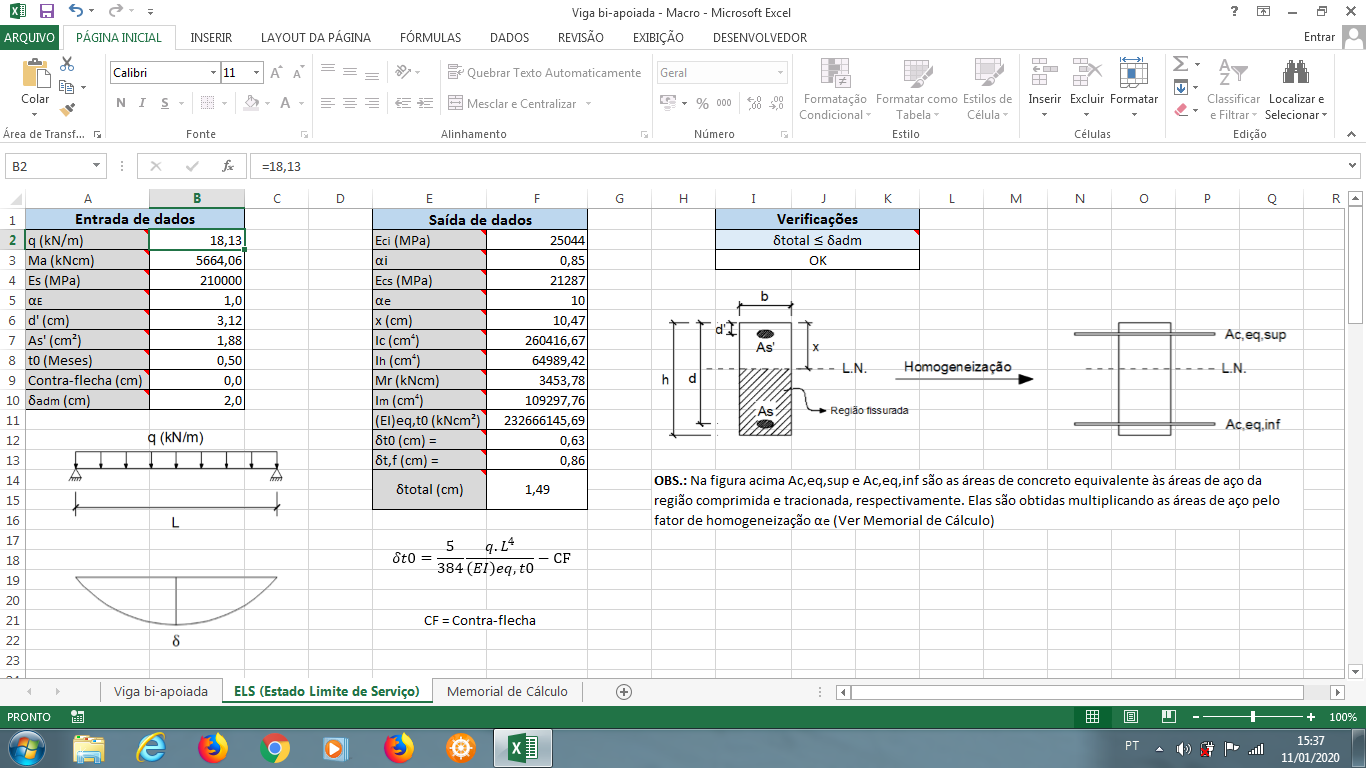Open the Viga bi-apoiada sheet tab
Viewport: 1366px width, 768px height.
pos(161,691)
